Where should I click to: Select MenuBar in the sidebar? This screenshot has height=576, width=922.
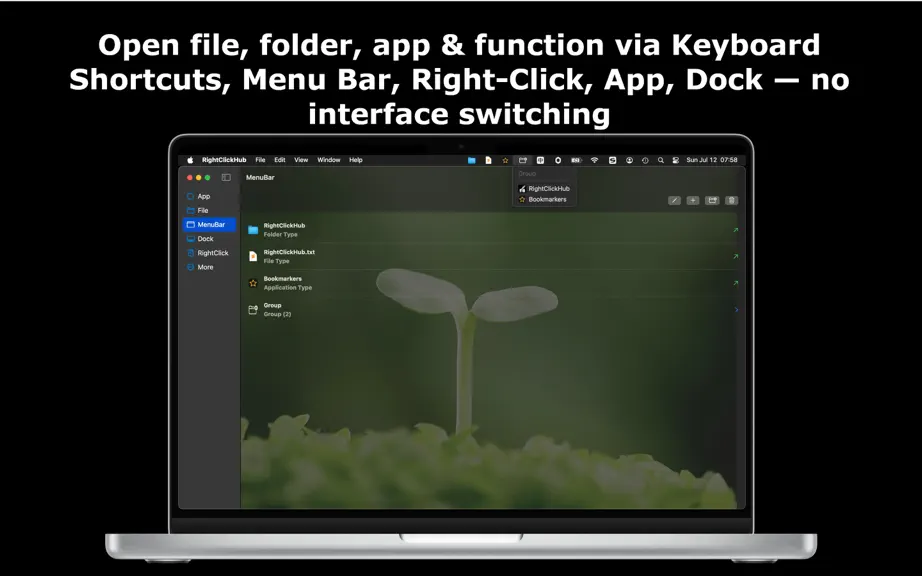[x=209, y=225]
